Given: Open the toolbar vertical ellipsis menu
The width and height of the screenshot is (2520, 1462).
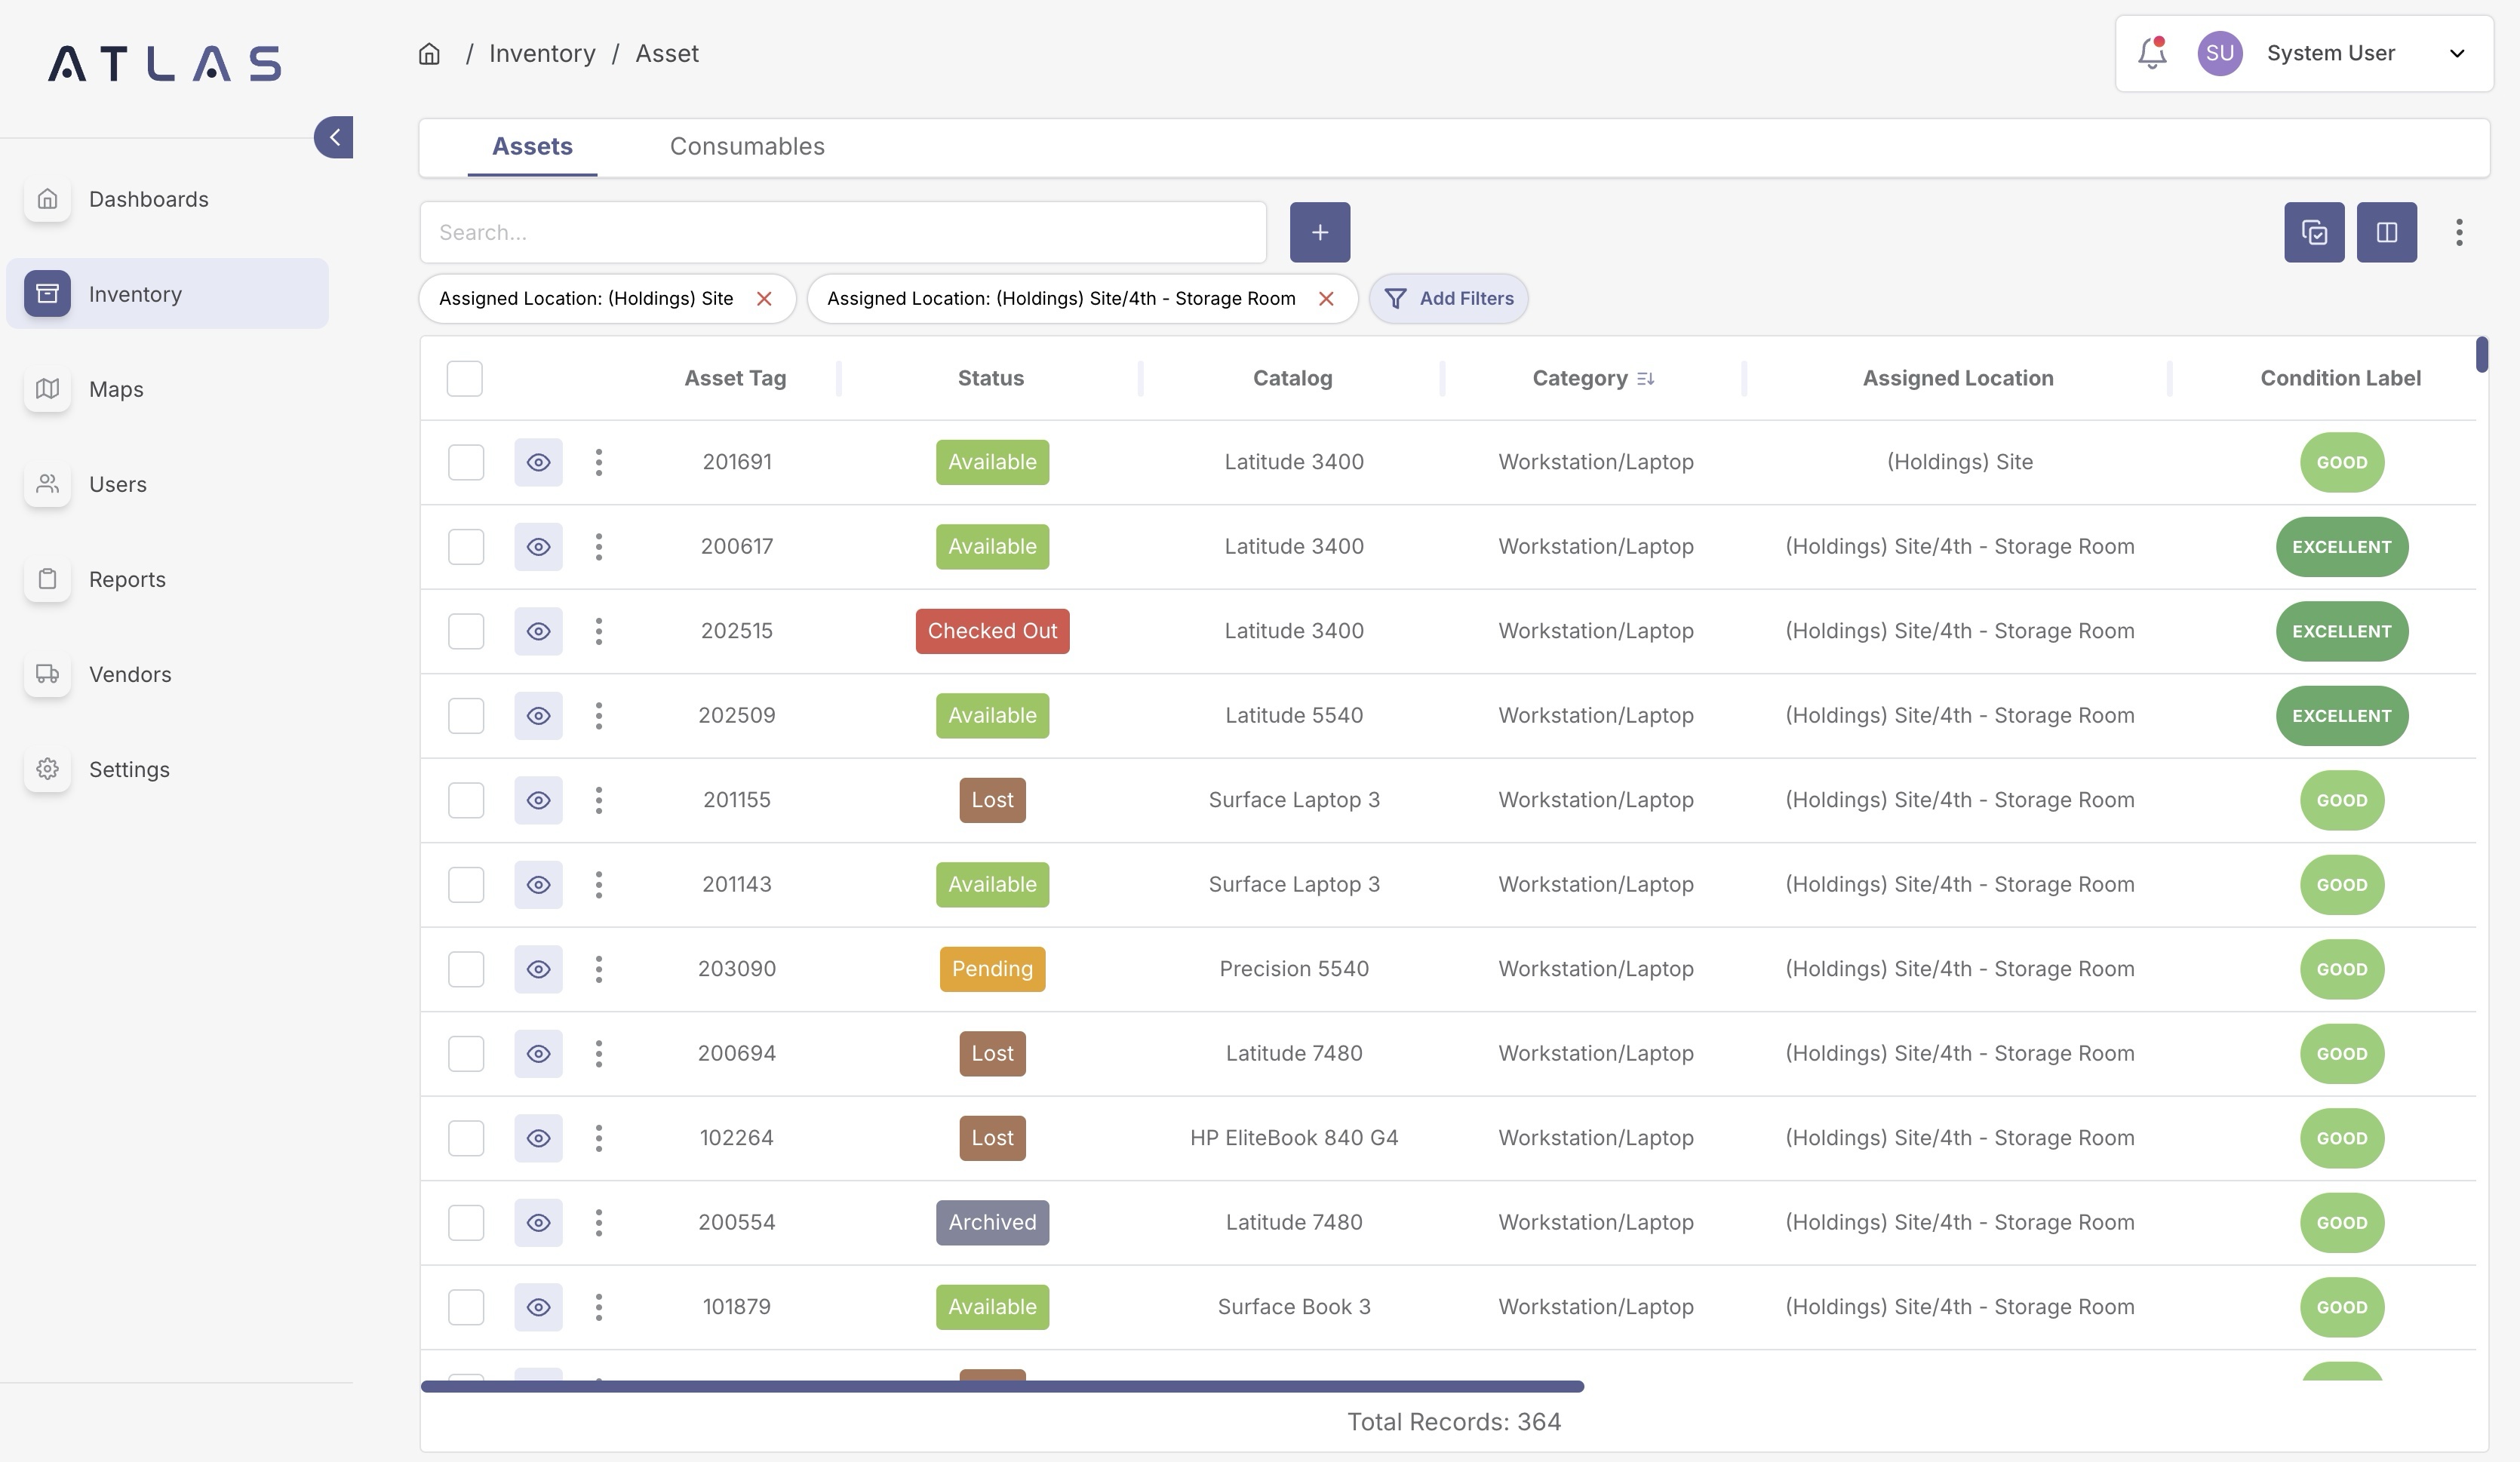Looking at the screenshot, I should click(2459, 233).
